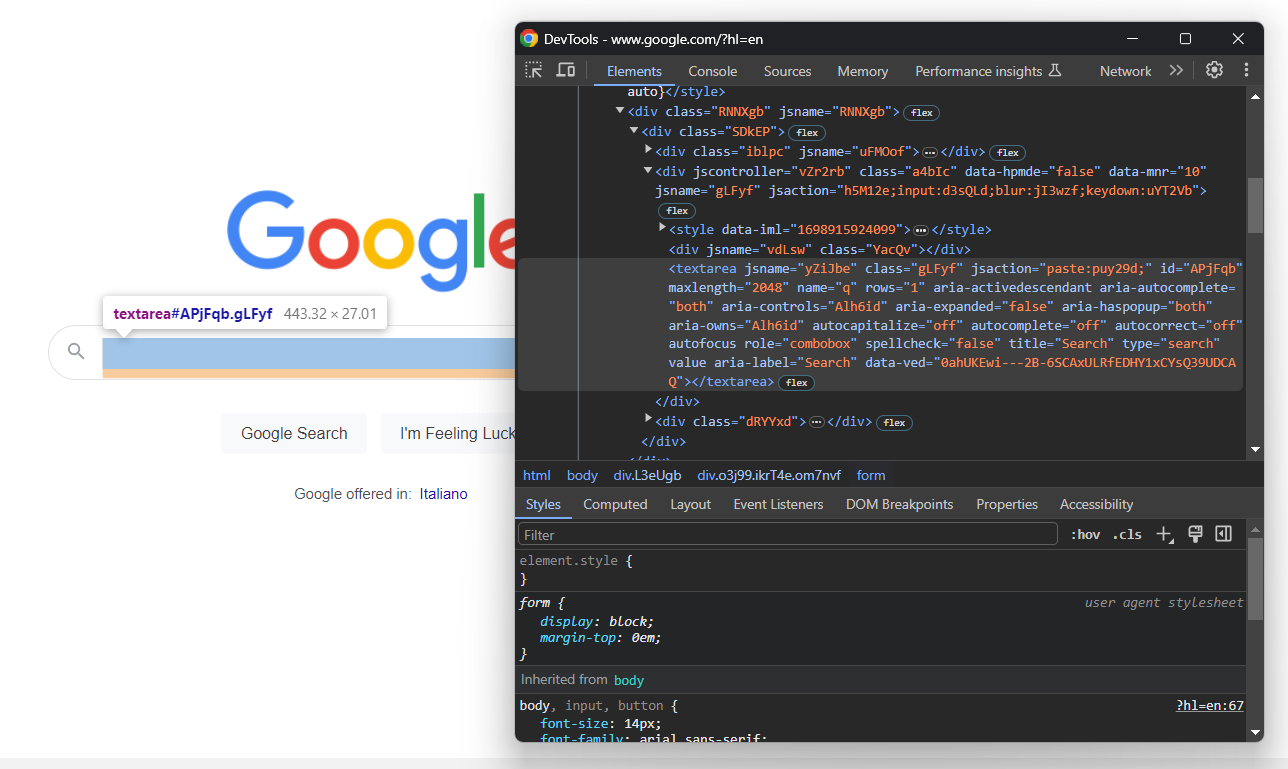This screenshot has width=1288, height=769.
Task: Collapse the div class RNNXgb node
Action: pos(620,111)
